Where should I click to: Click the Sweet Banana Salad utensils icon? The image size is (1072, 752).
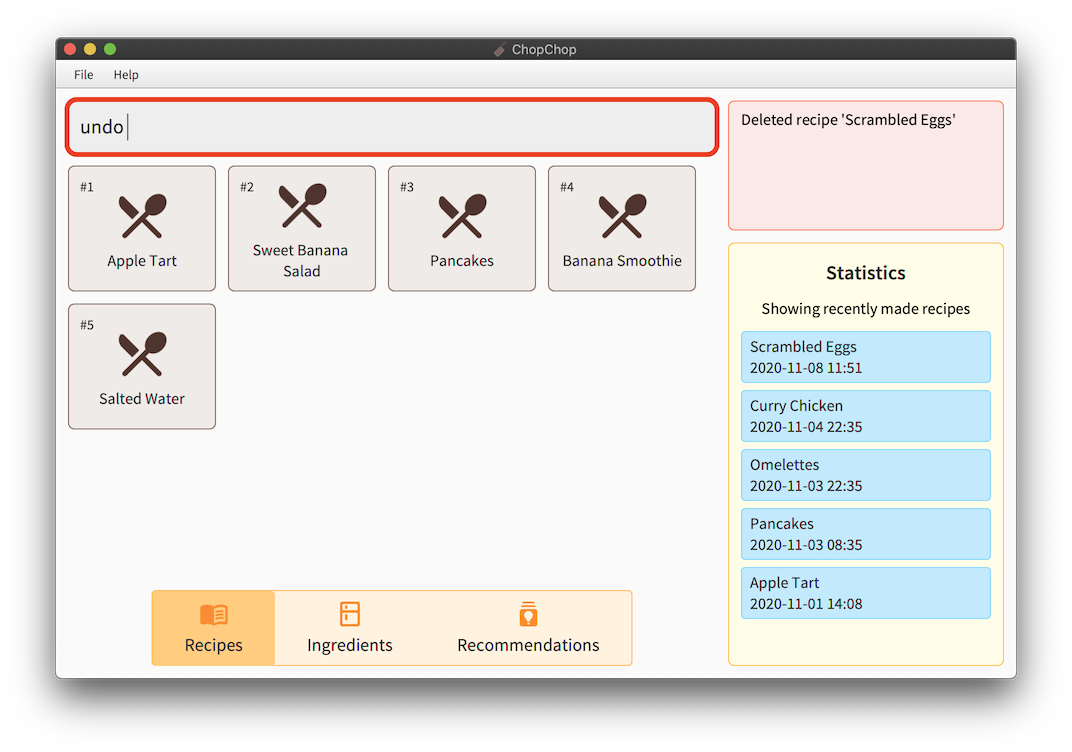302,205
